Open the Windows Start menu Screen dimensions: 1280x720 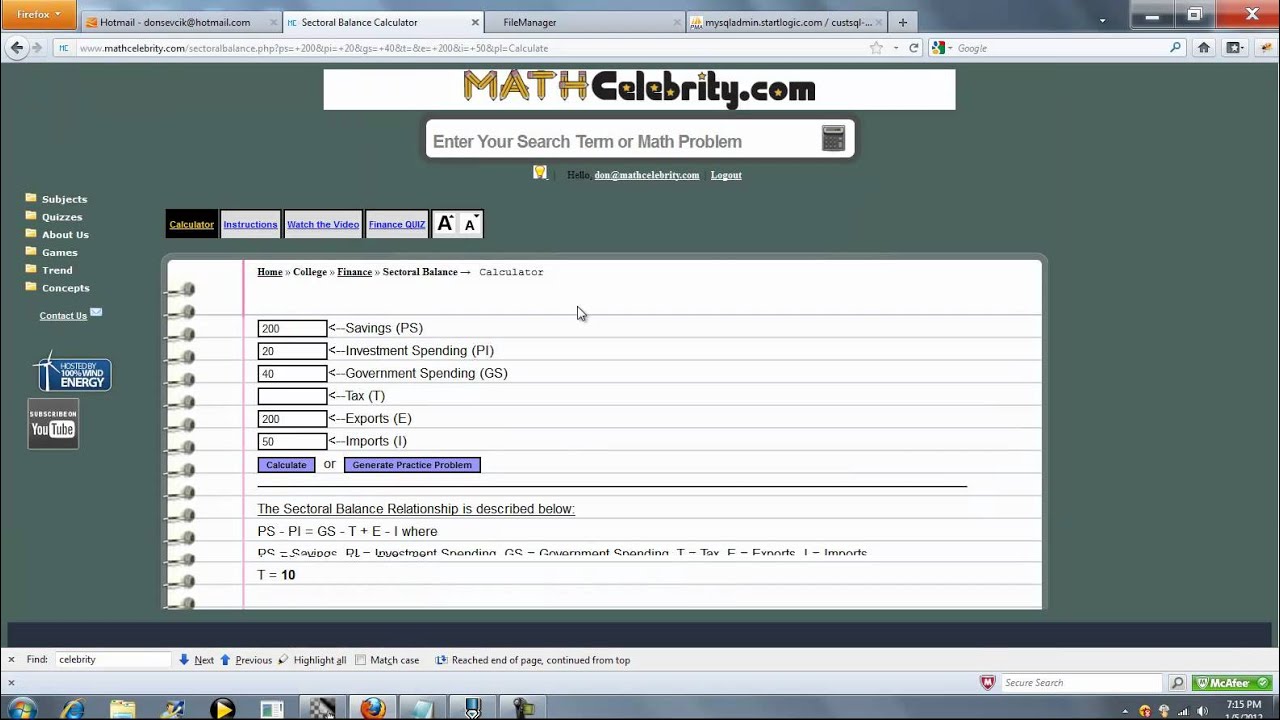22,709
